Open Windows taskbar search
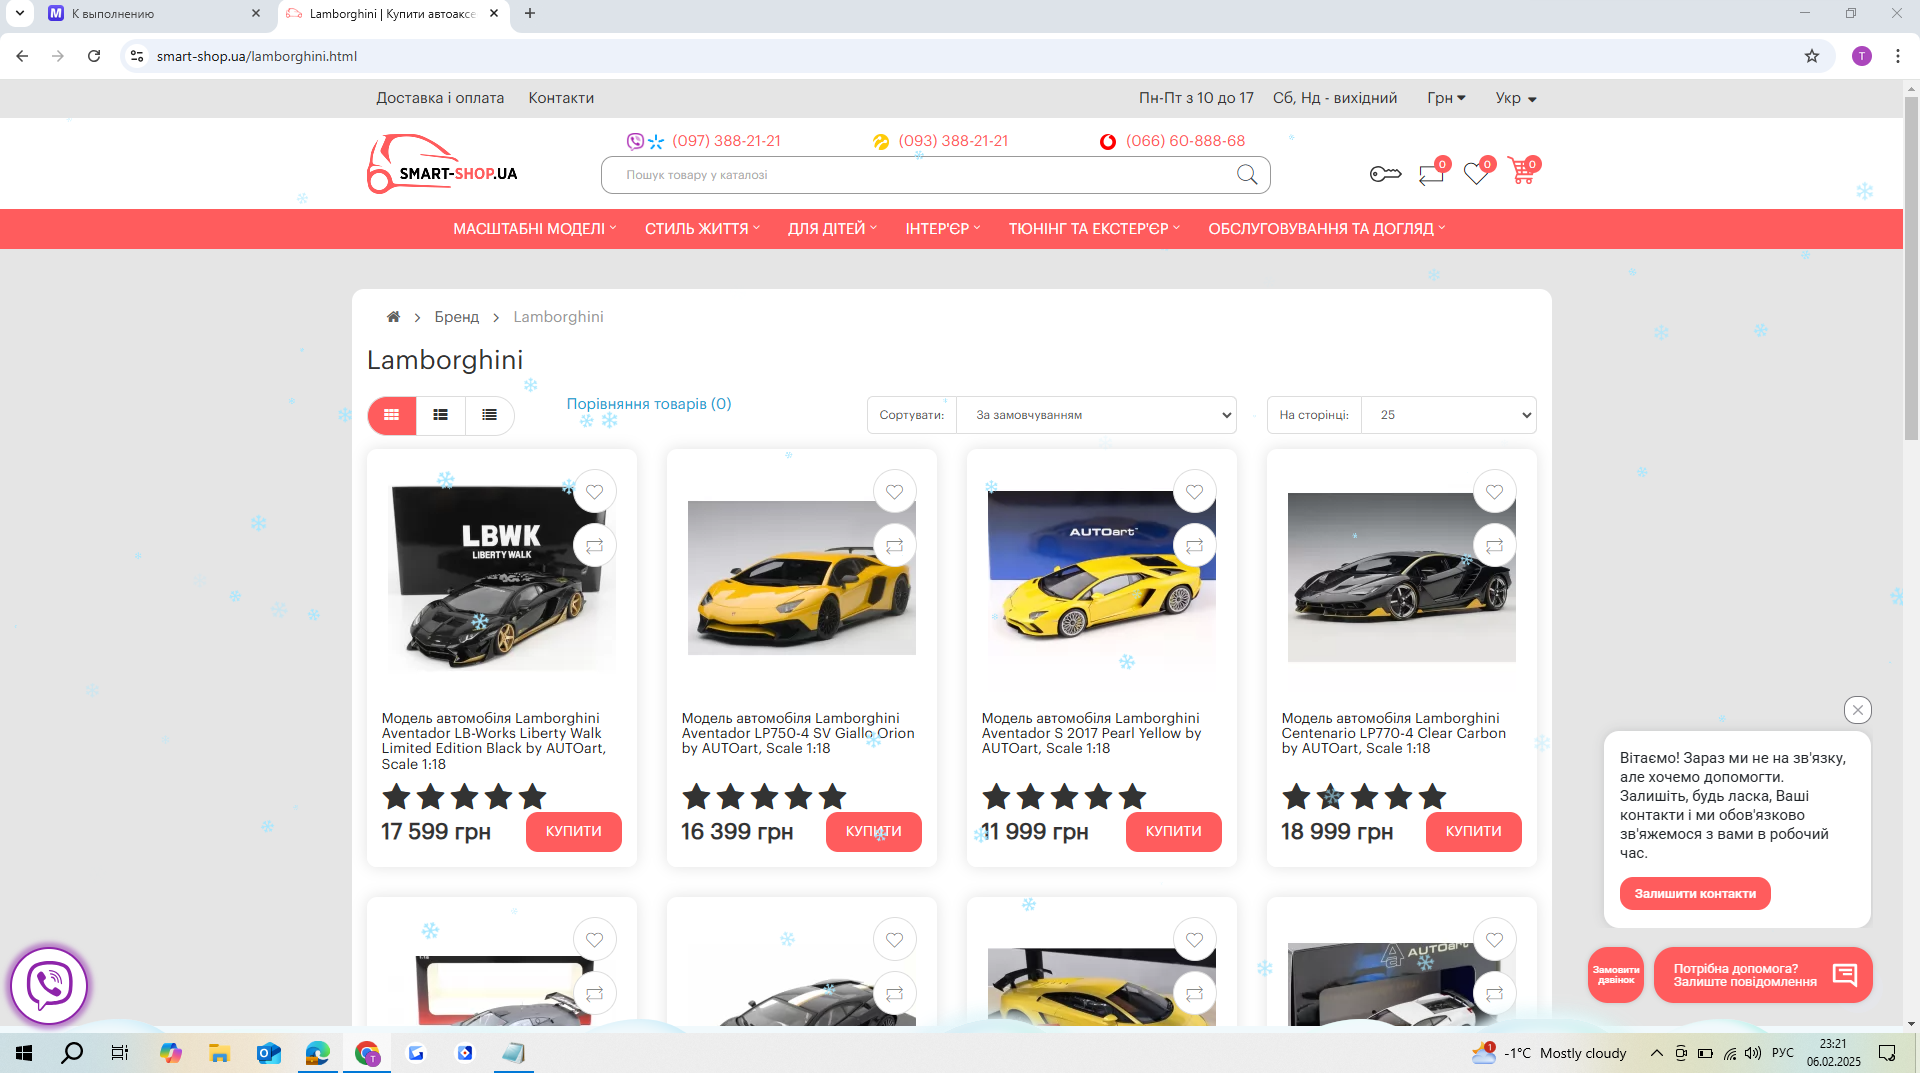Image resolution: width=1920 pixels, height=1073 pixels. point(72,1053)
